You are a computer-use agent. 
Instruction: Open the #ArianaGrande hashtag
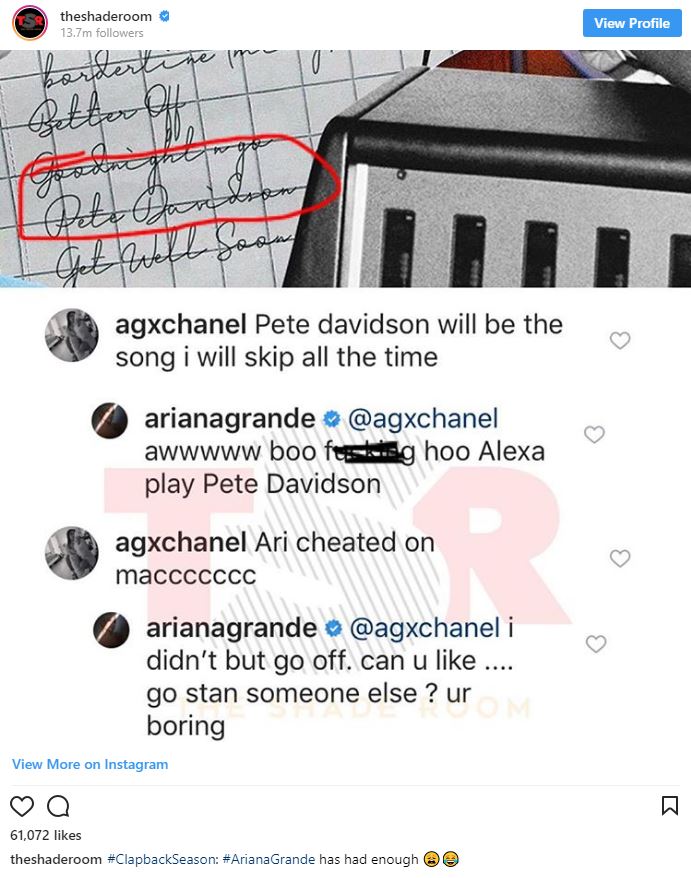tap(269, 859)
